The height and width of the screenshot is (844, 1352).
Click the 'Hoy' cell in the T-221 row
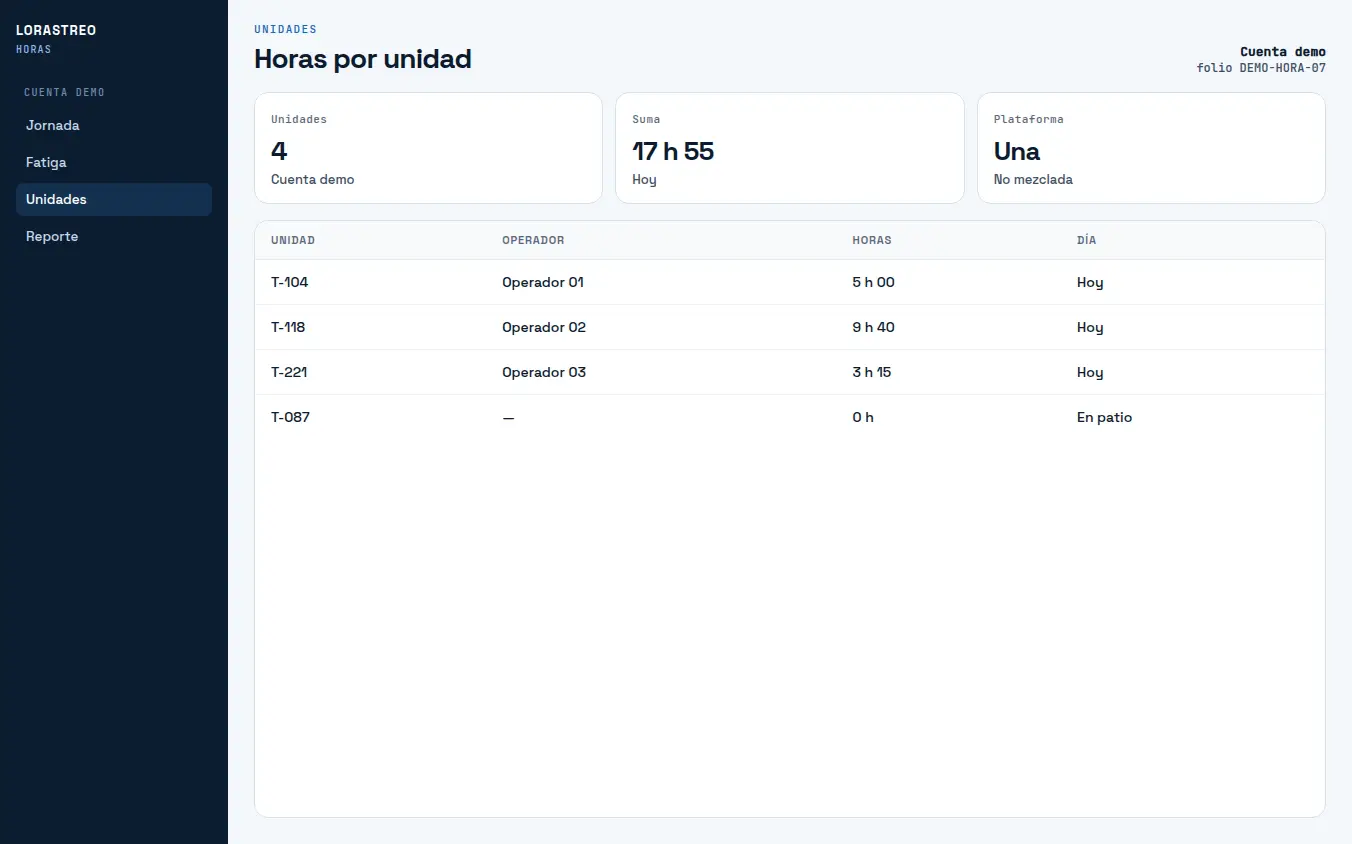point(1090,372)
